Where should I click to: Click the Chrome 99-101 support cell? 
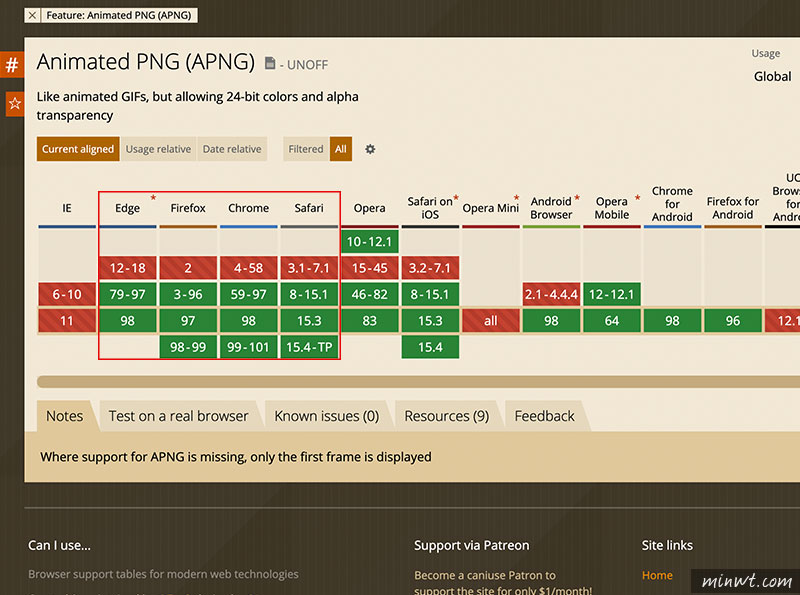coord(248,347)
